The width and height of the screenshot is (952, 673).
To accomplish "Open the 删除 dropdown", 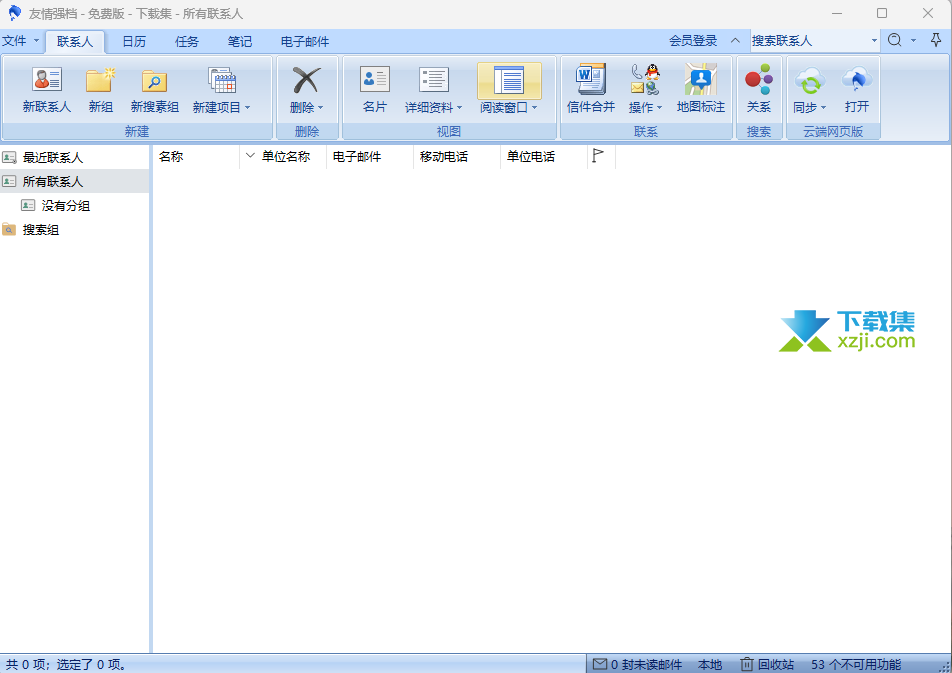I will coord(306,107).
